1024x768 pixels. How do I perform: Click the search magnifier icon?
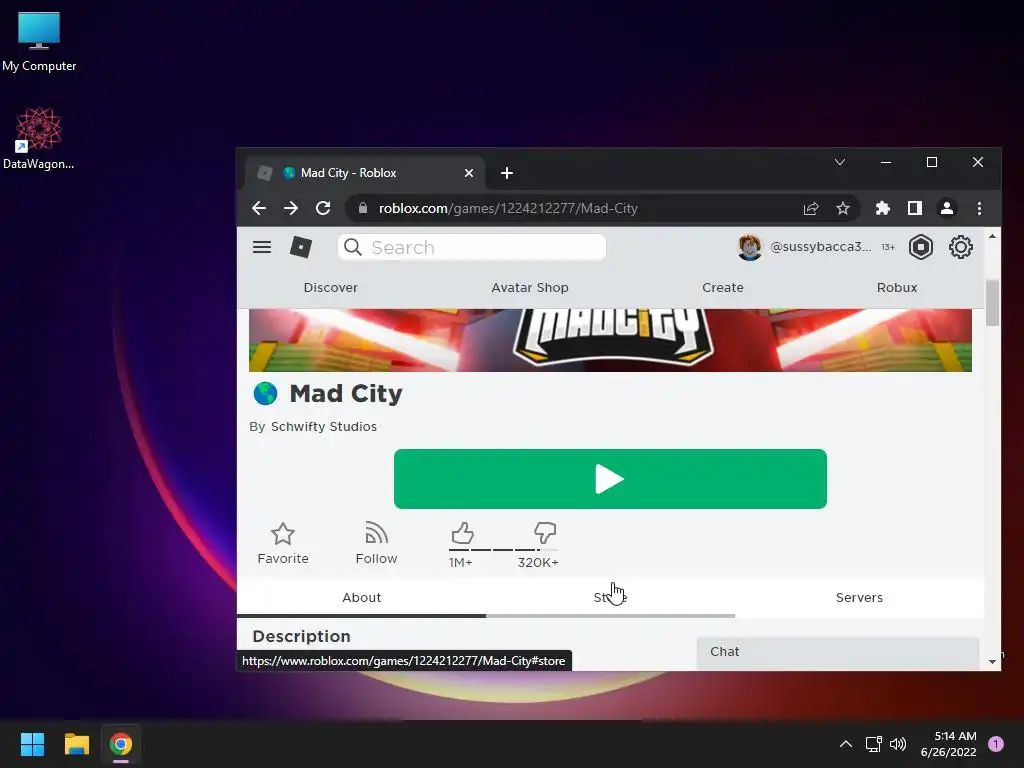click(353, 247)
